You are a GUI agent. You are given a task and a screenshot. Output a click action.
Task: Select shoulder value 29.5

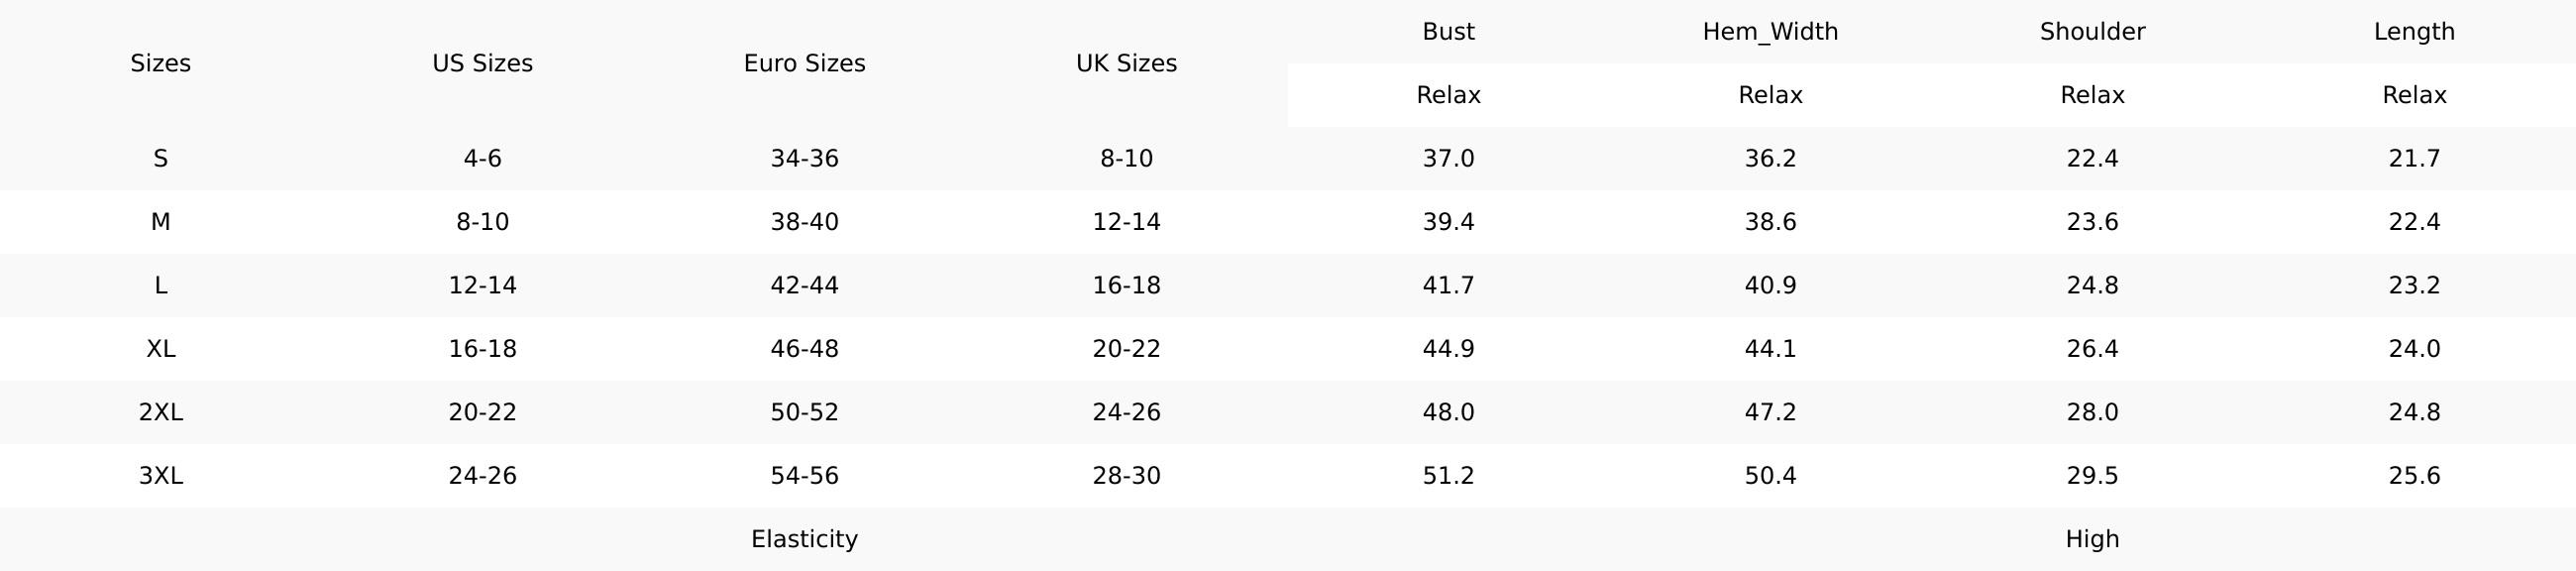[2092, 475]
